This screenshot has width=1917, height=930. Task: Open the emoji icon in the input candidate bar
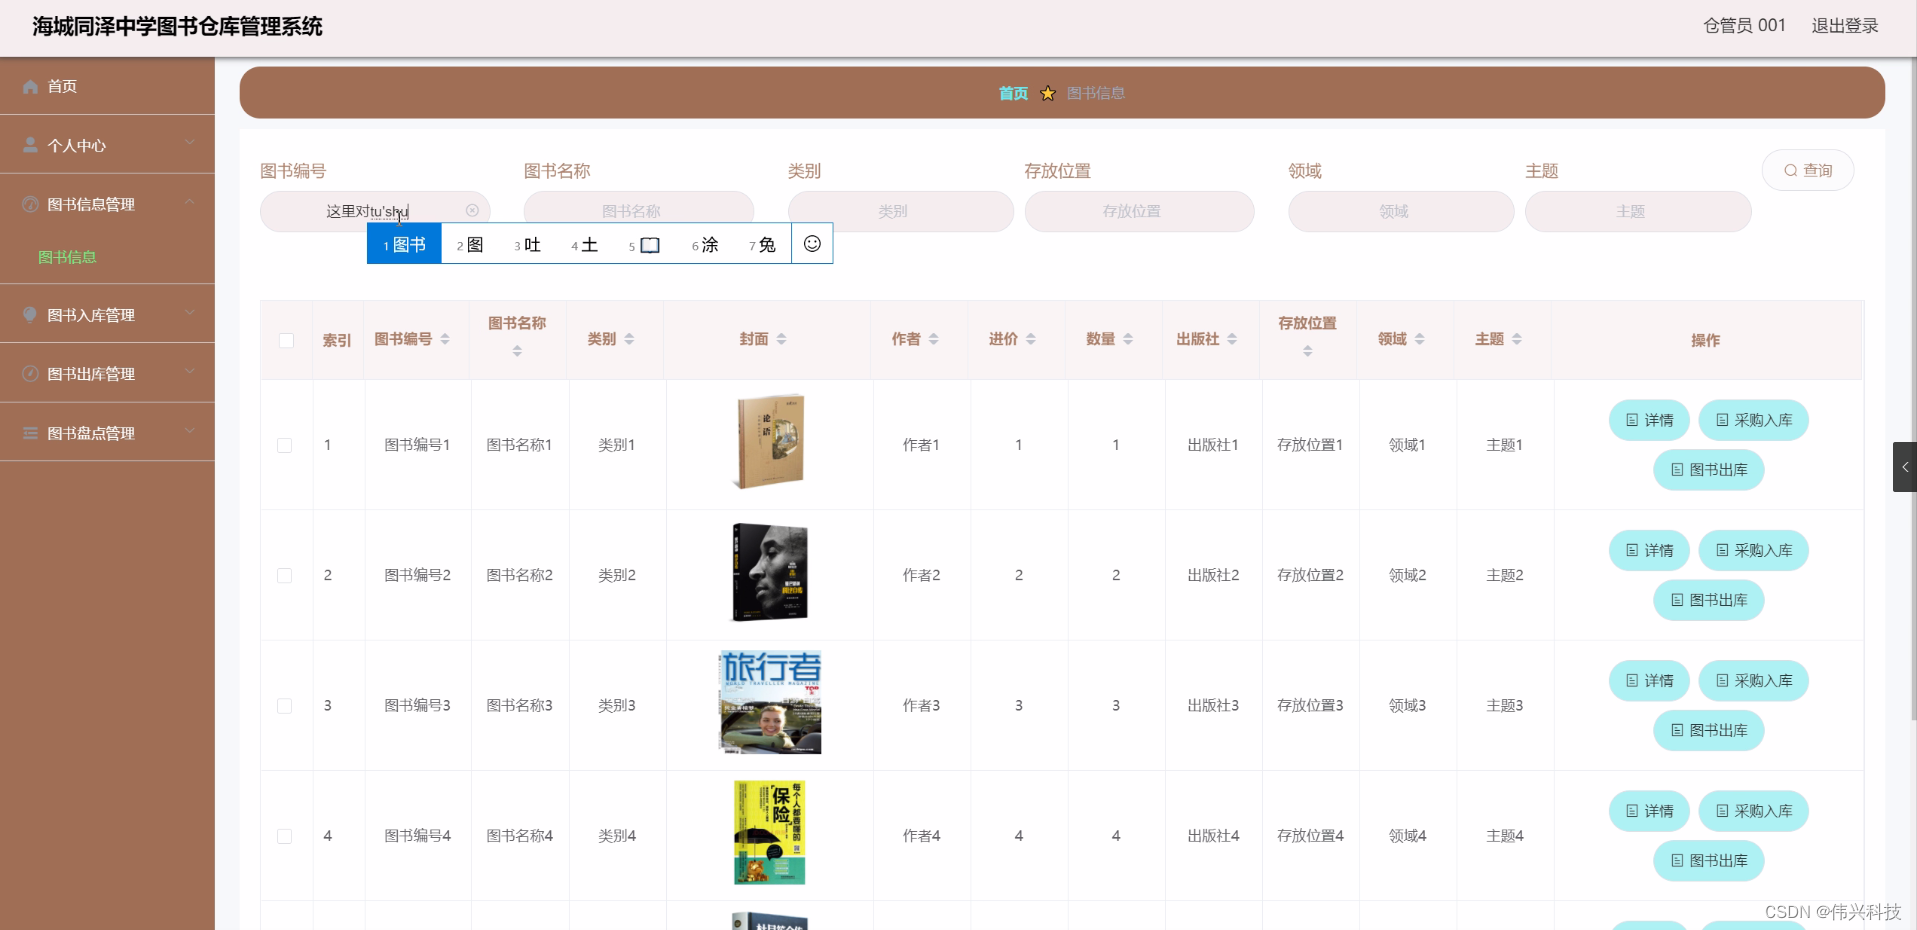tap(812, 243)
